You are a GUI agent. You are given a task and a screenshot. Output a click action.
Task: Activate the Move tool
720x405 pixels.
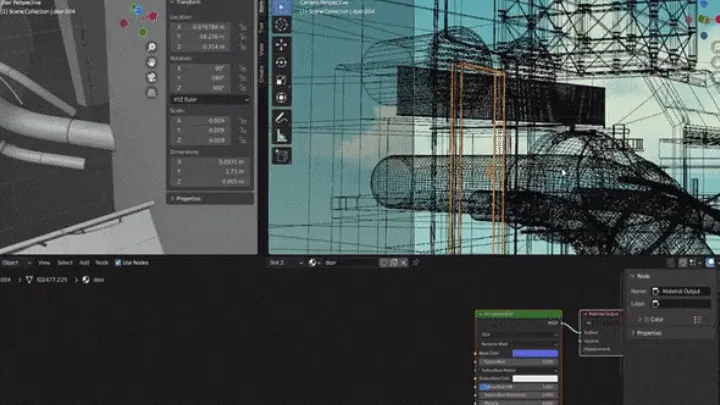coord(281,45)
